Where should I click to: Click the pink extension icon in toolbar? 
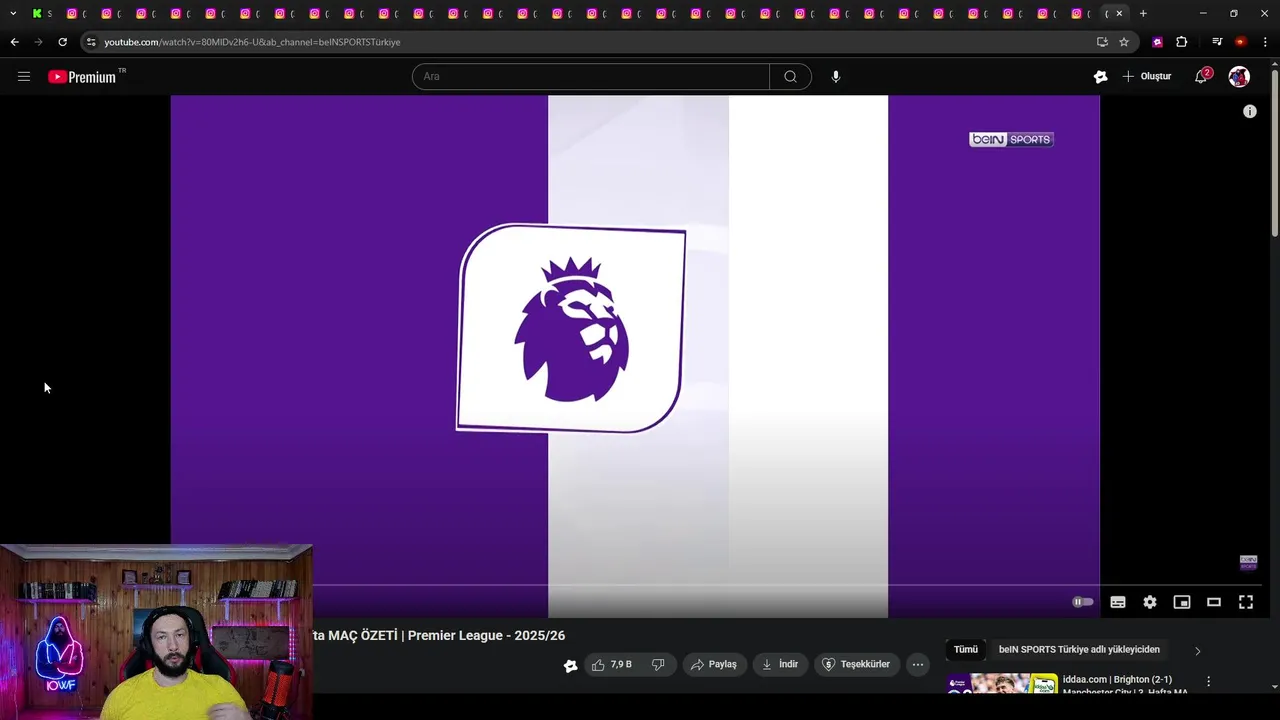1157,42
